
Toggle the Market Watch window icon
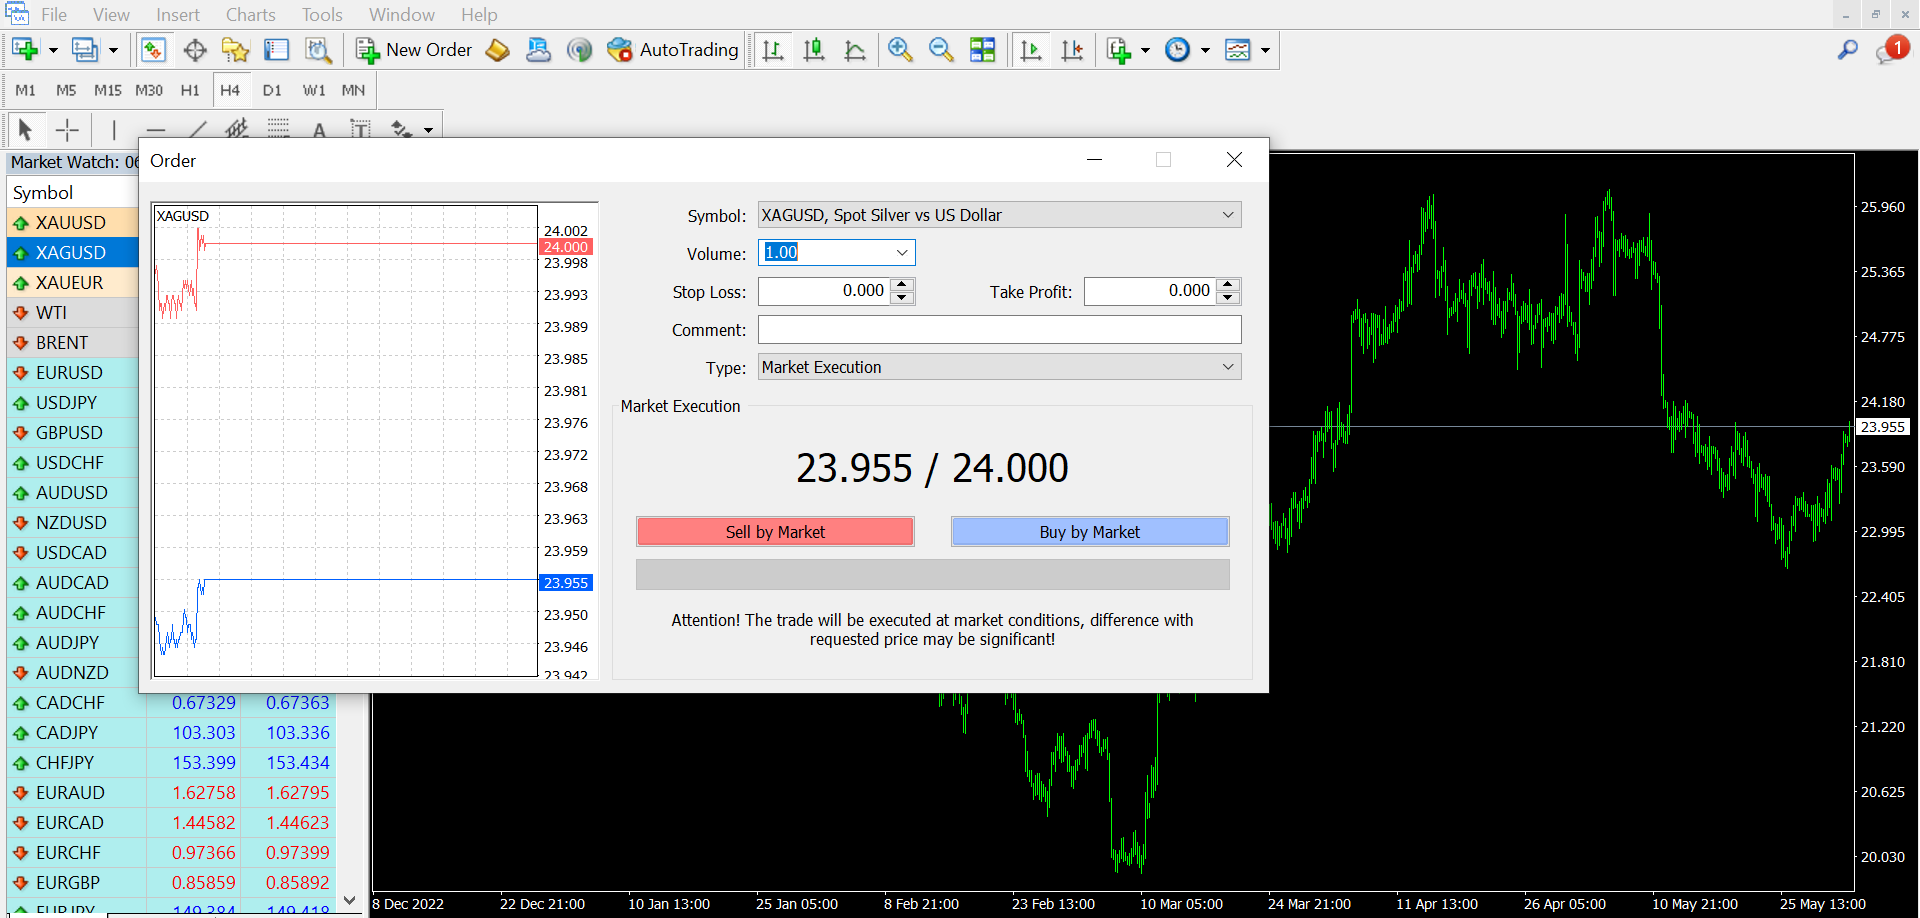click(153, 50)
